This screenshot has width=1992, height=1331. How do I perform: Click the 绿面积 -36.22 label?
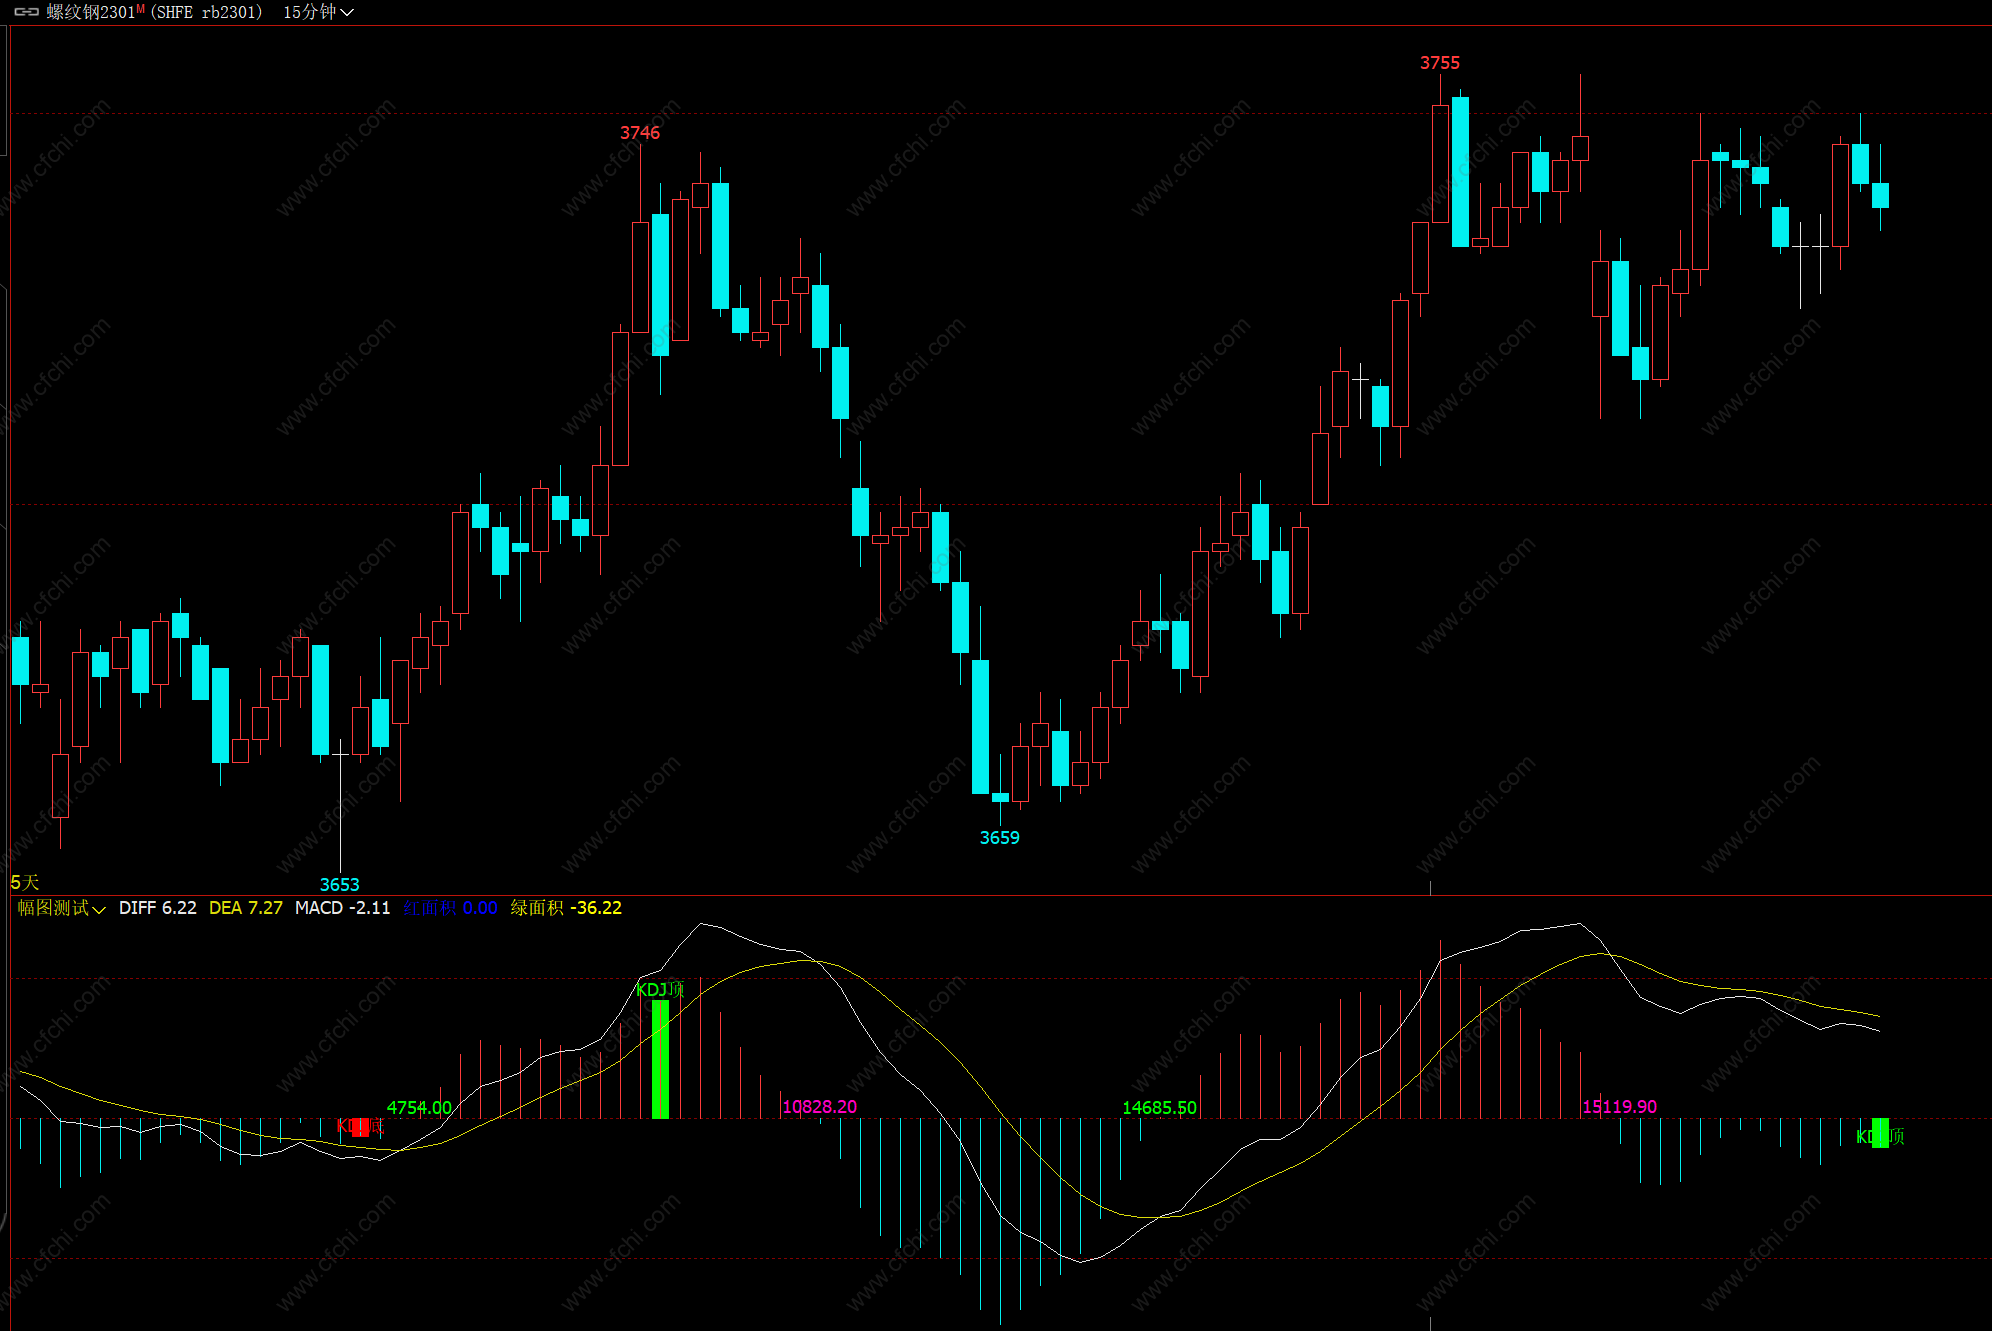566,908
